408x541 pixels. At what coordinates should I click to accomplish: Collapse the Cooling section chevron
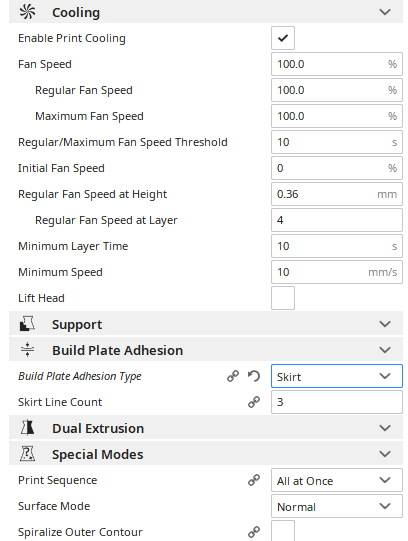[385, 12]
